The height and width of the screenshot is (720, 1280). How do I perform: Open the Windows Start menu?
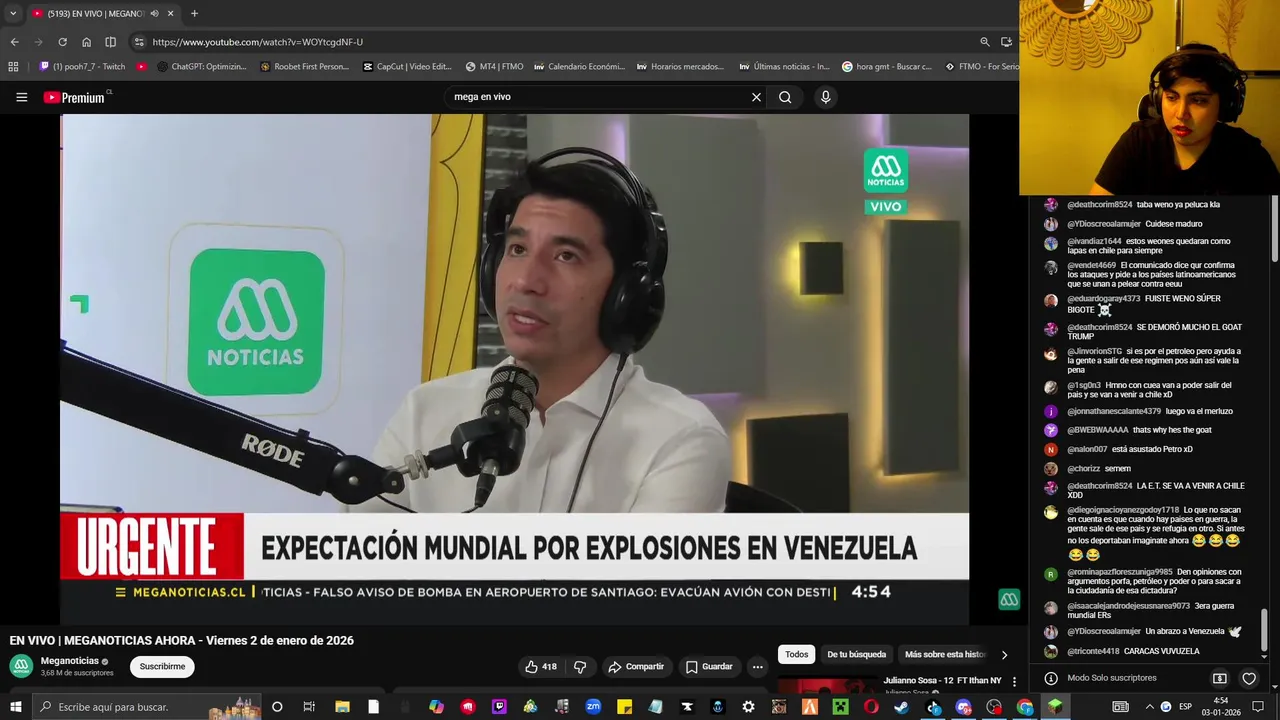click(x=15, y=707)
